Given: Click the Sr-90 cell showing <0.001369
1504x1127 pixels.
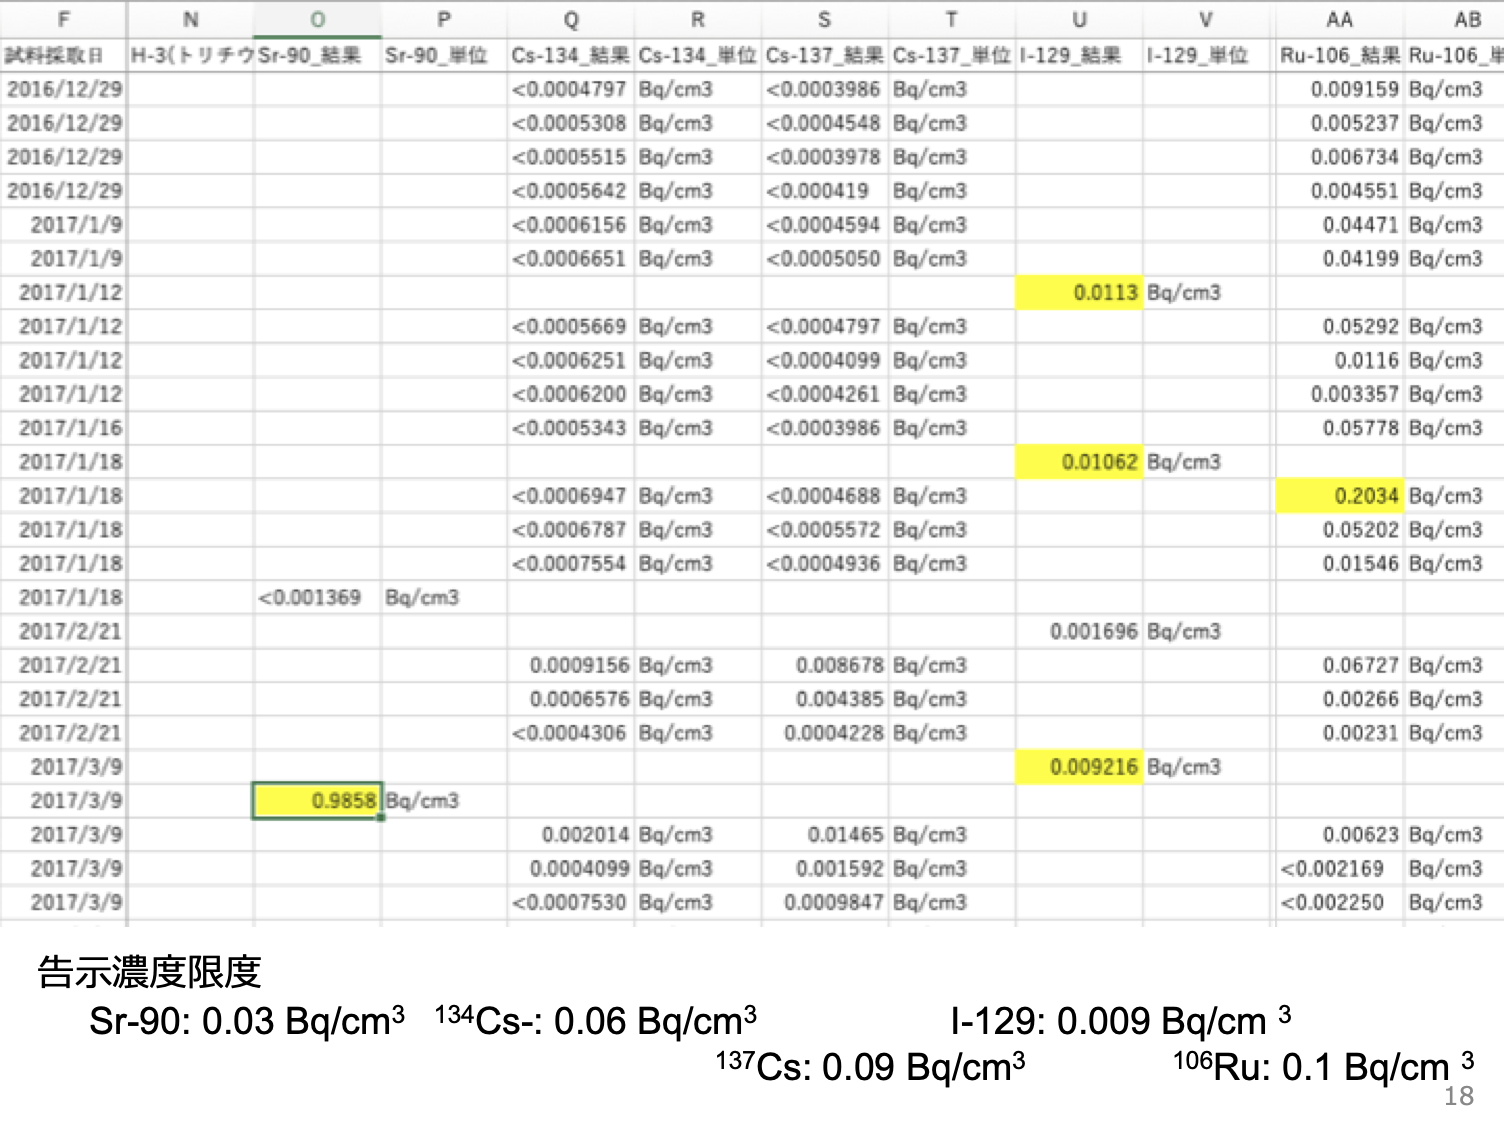Looking at the screenshot, I should tap(317, 598).
